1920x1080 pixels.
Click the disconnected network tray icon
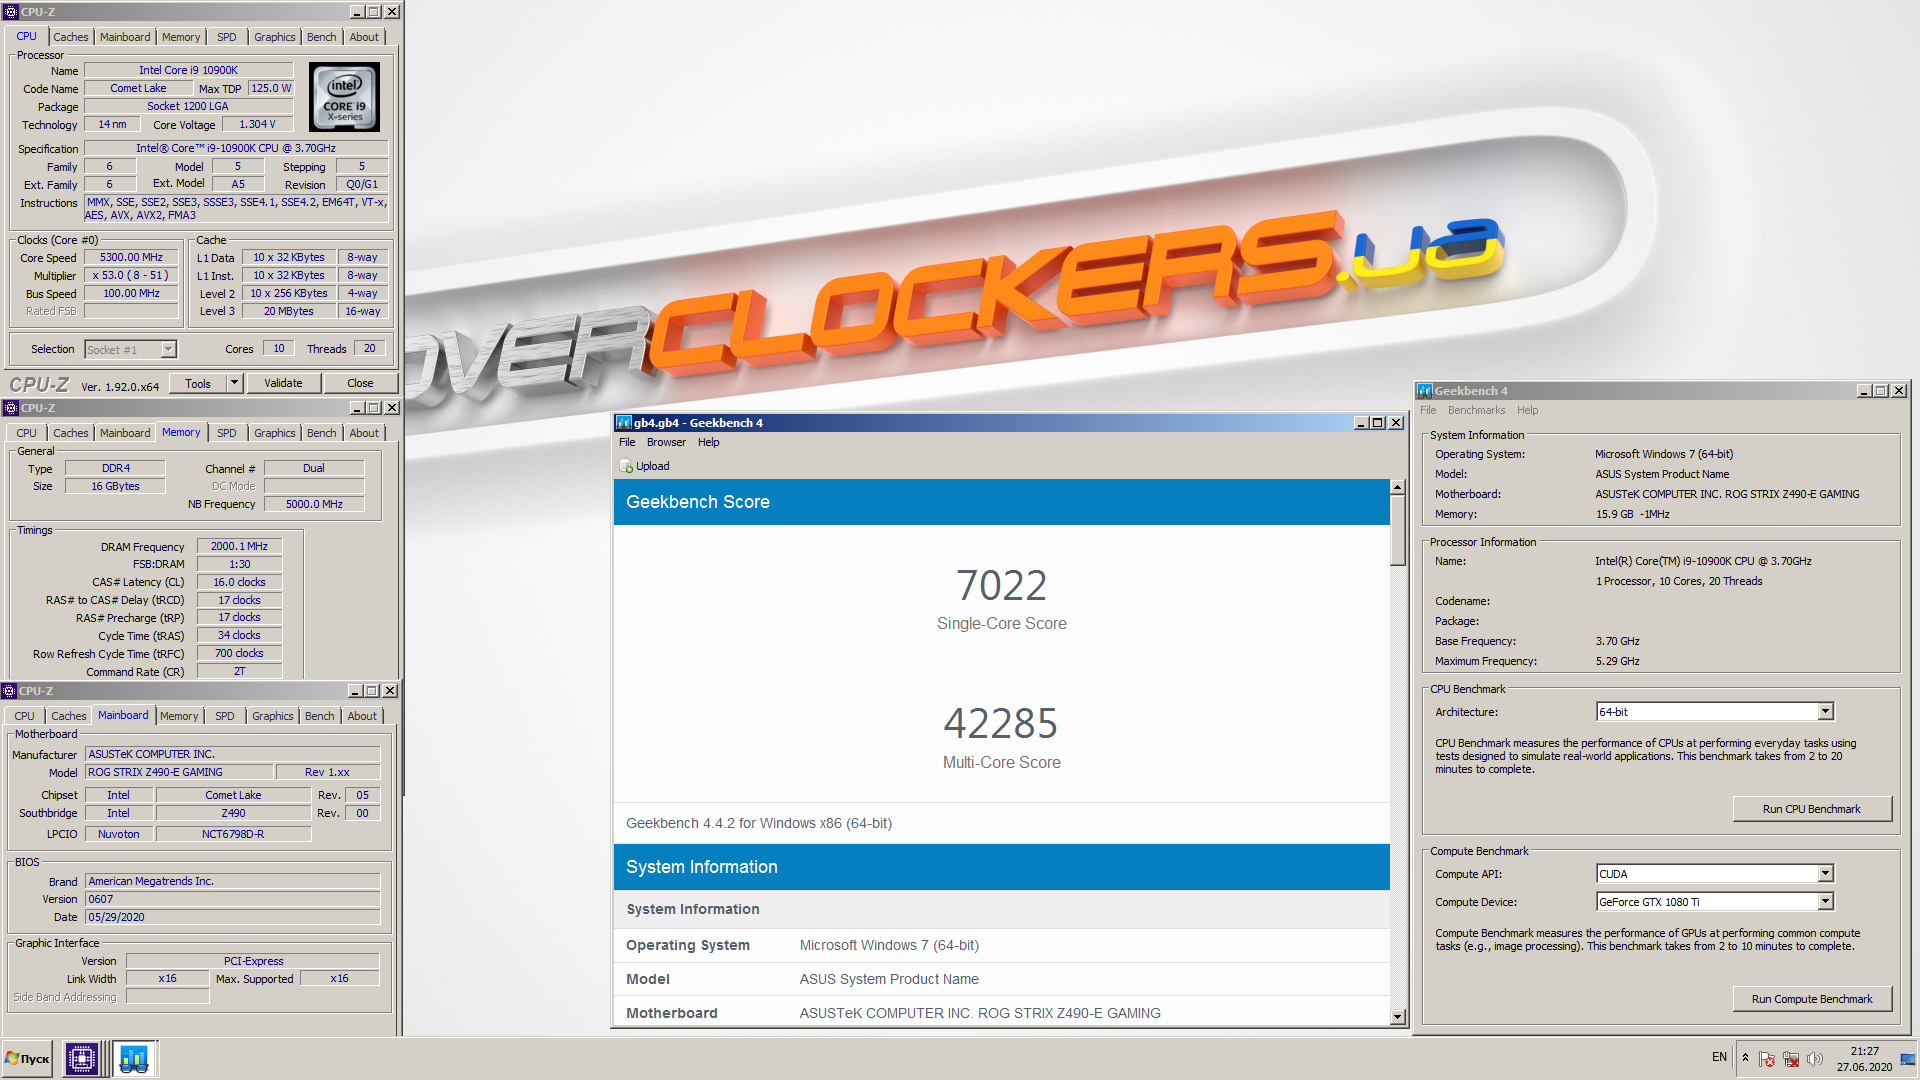coord(1791,1059)
